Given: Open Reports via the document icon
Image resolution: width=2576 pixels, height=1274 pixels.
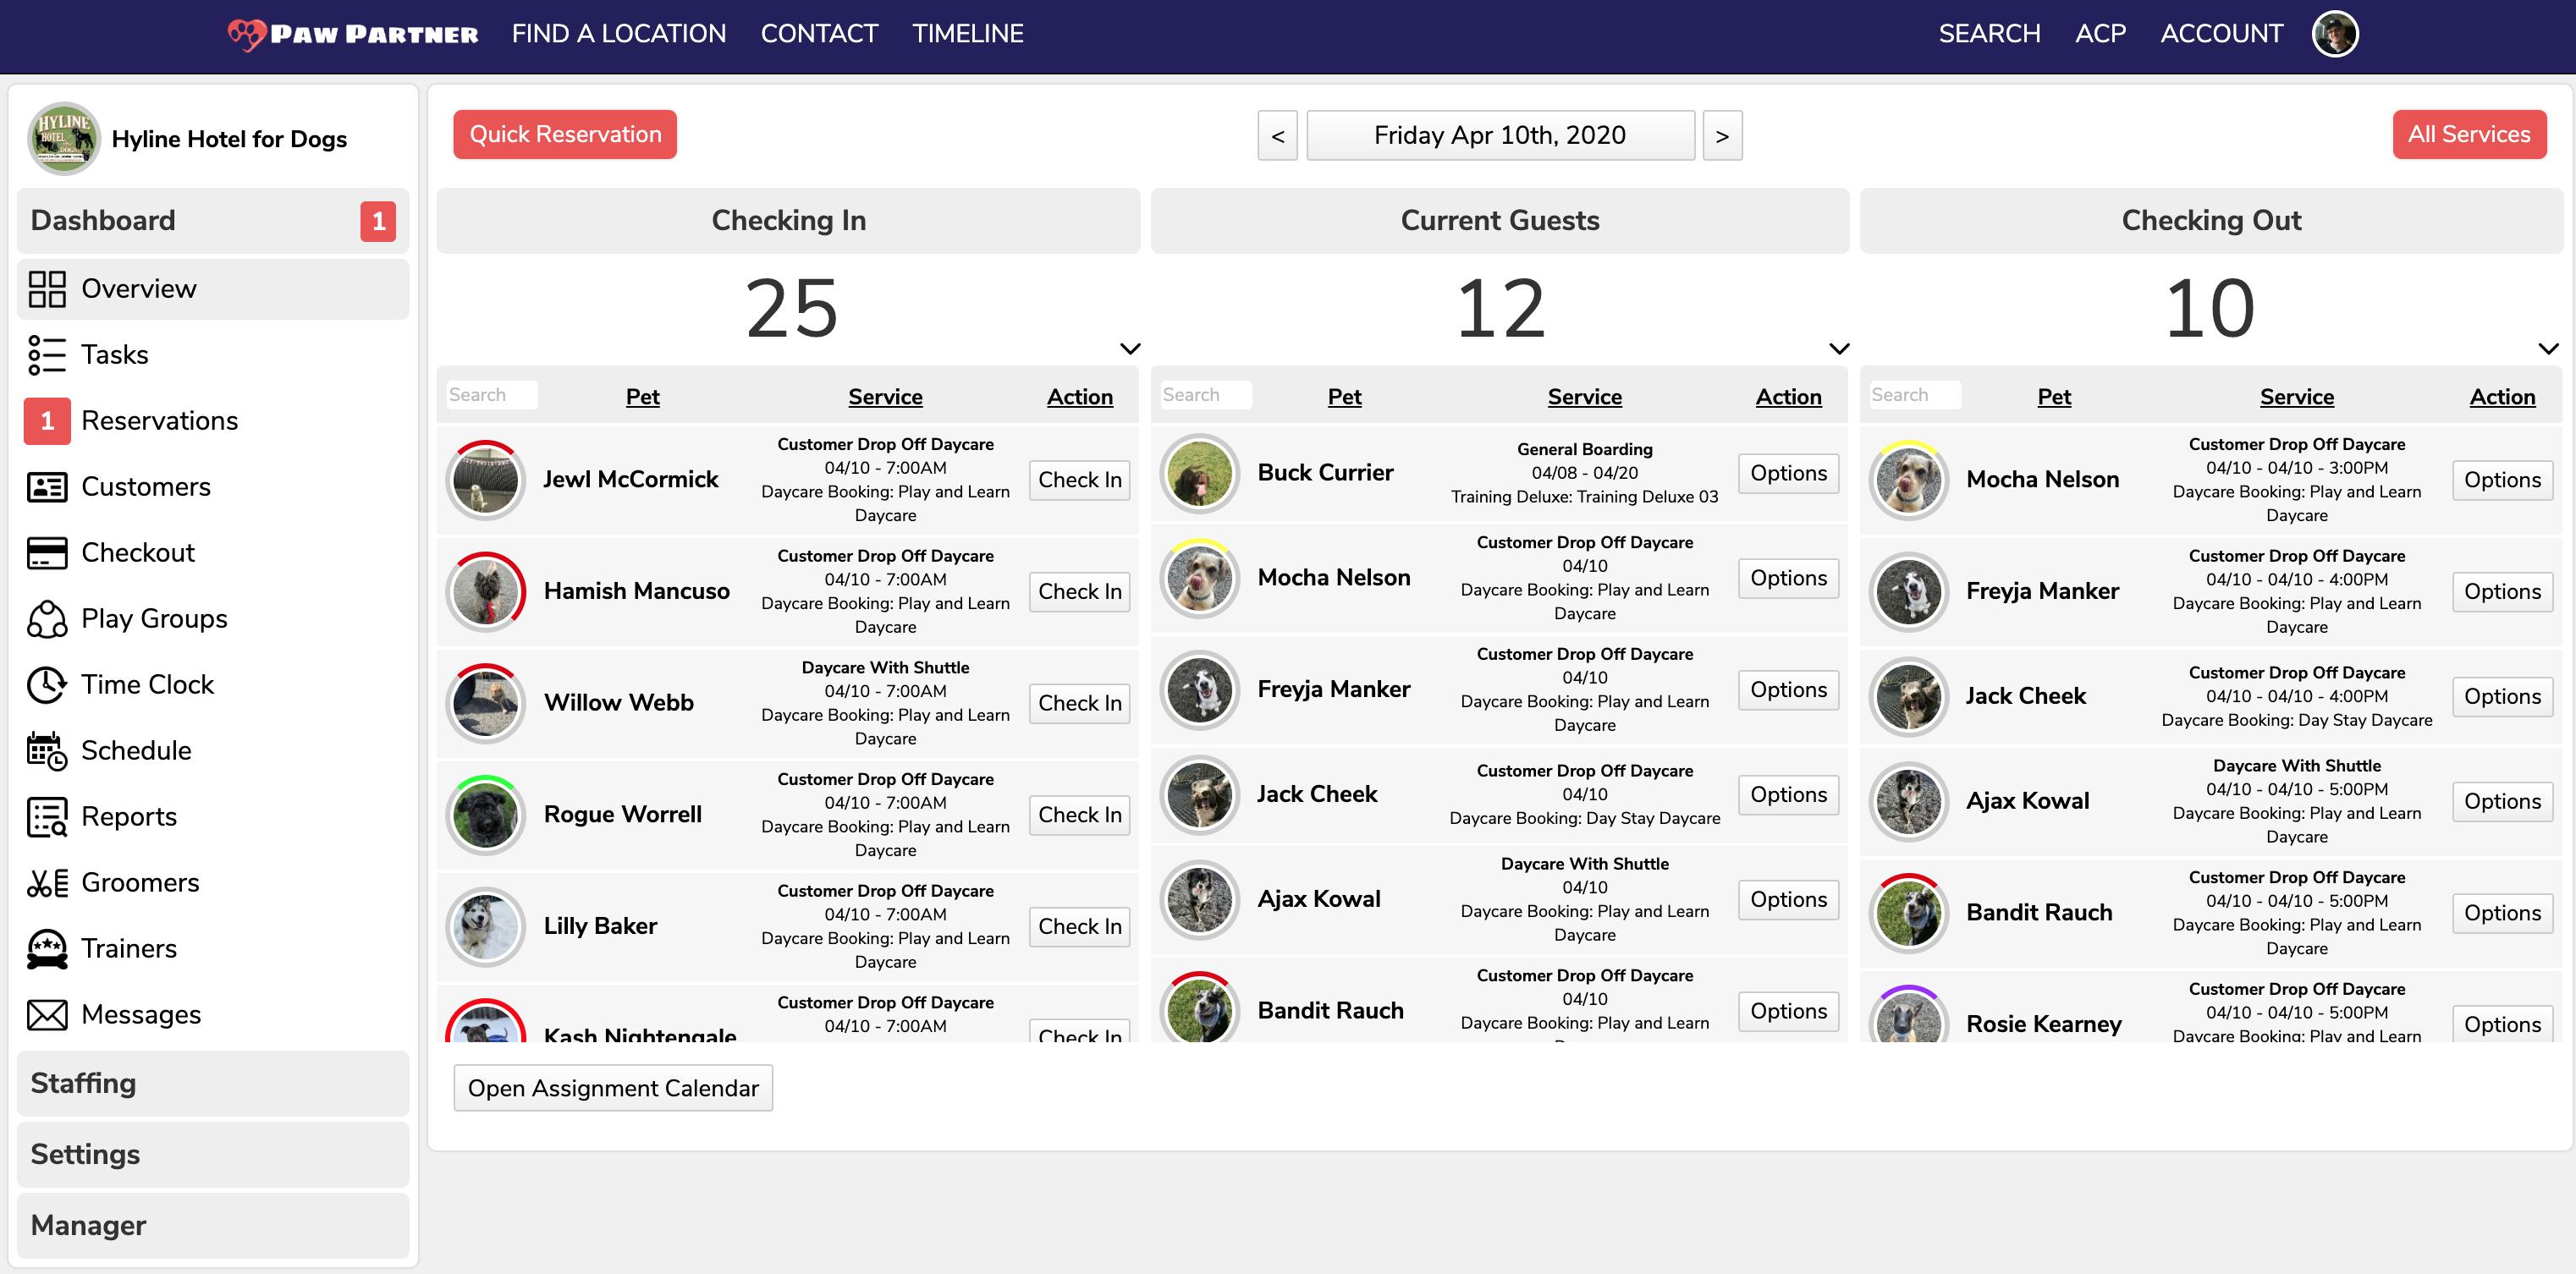Looking at the screenshot, I should (x=46, y=816).
